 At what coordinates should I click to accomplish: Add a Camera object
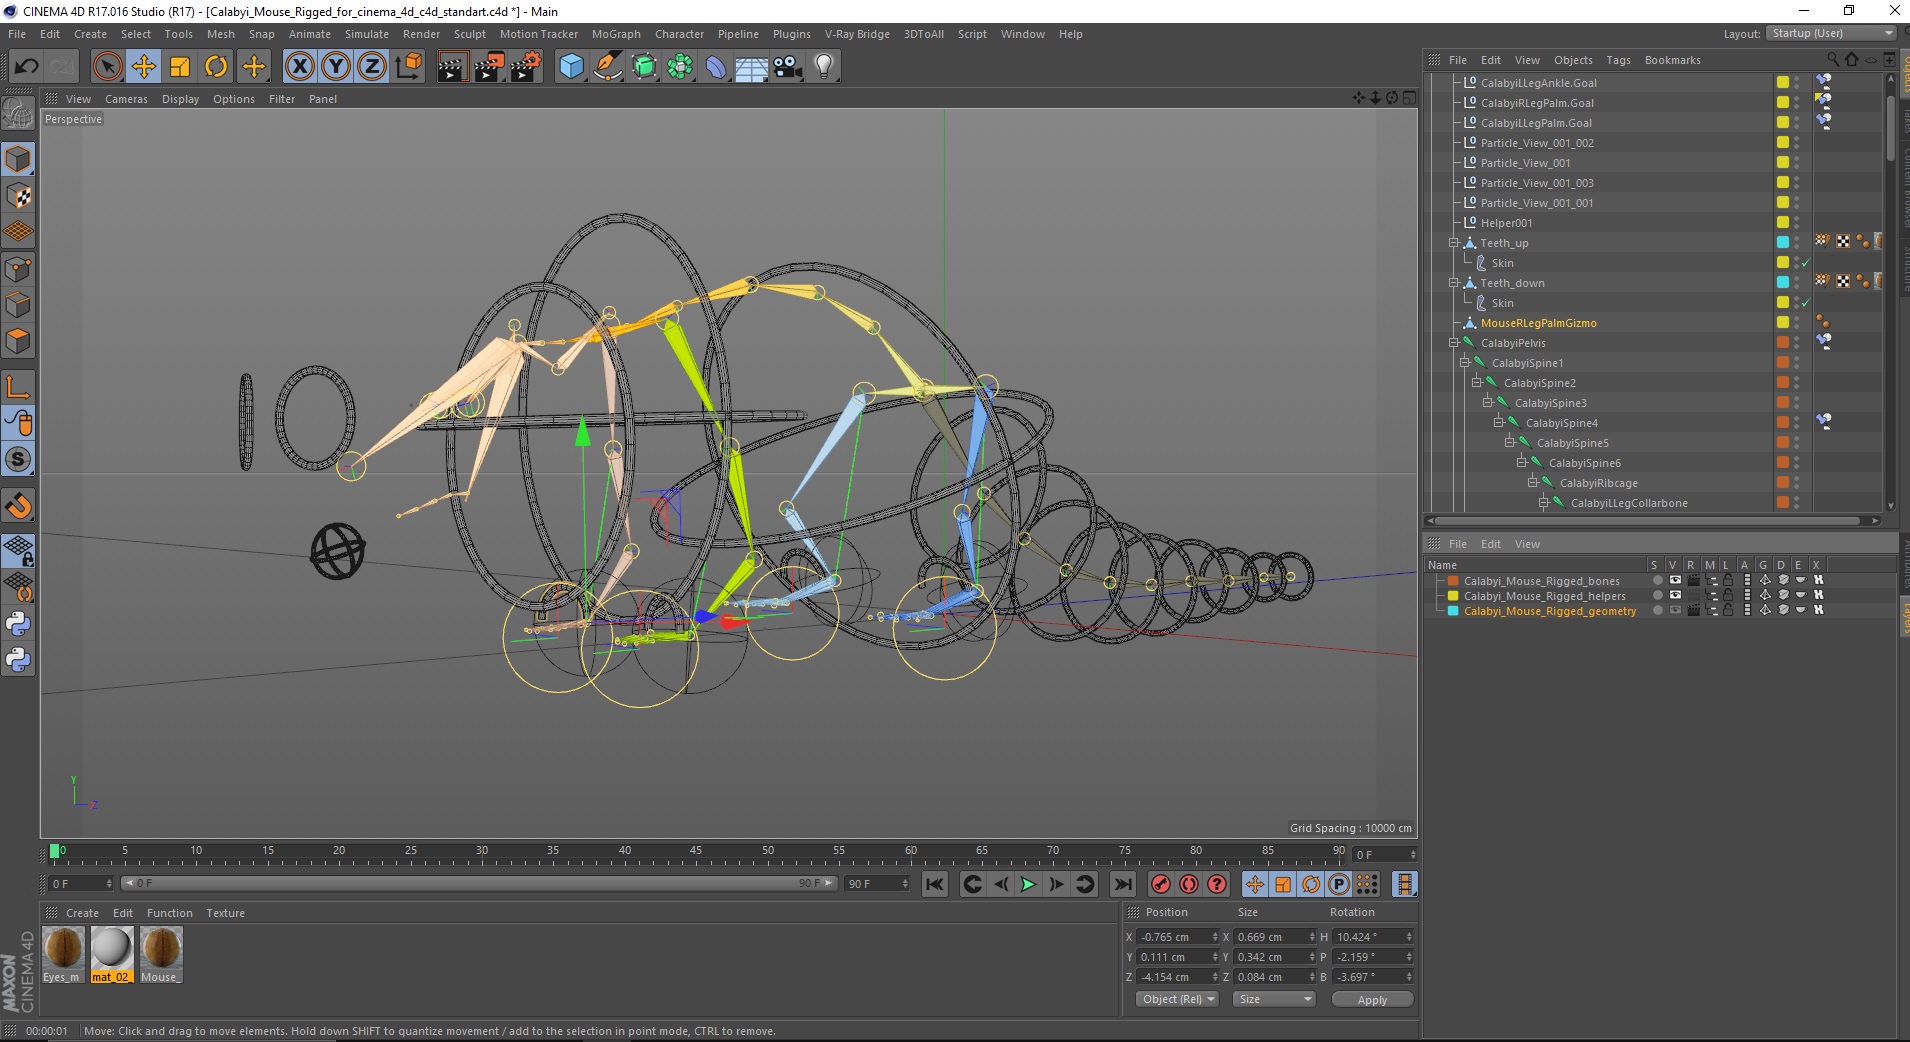point(788,67)
